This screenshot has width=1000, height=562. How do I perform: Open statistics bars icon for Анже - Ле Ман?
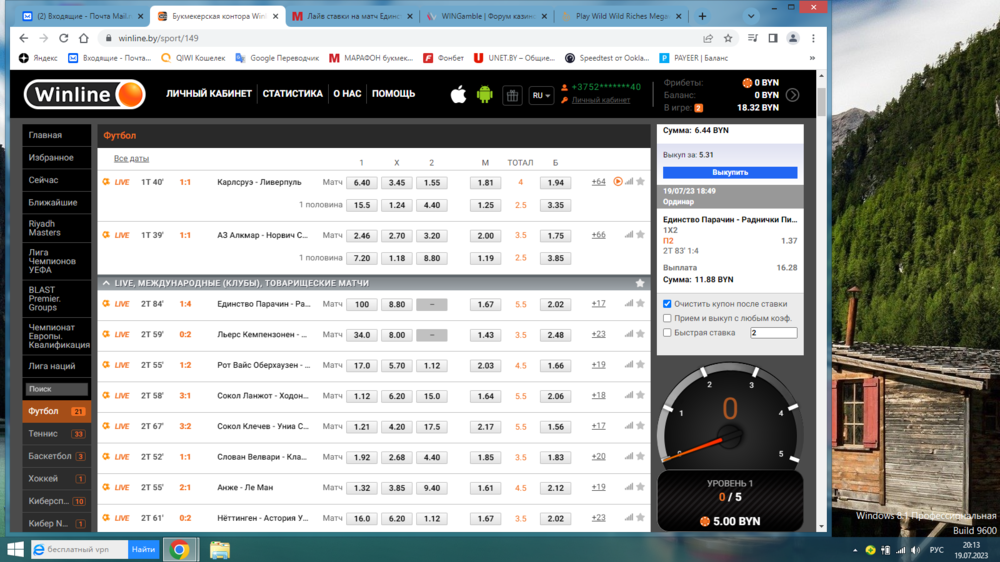coord(629,488)
